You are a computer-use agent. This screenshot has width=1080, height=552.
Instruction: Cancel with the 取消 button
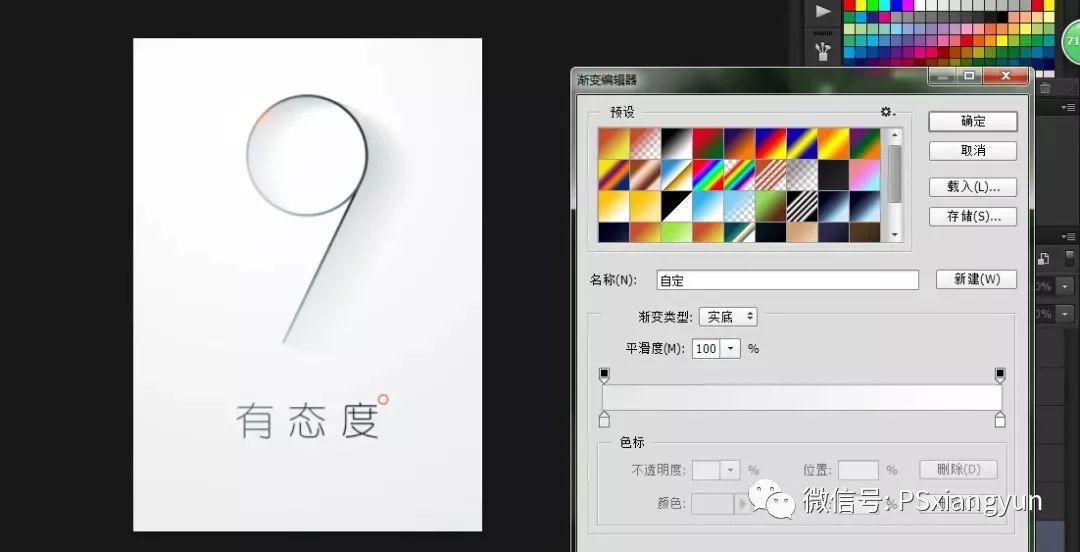click(x=973, y=151)
